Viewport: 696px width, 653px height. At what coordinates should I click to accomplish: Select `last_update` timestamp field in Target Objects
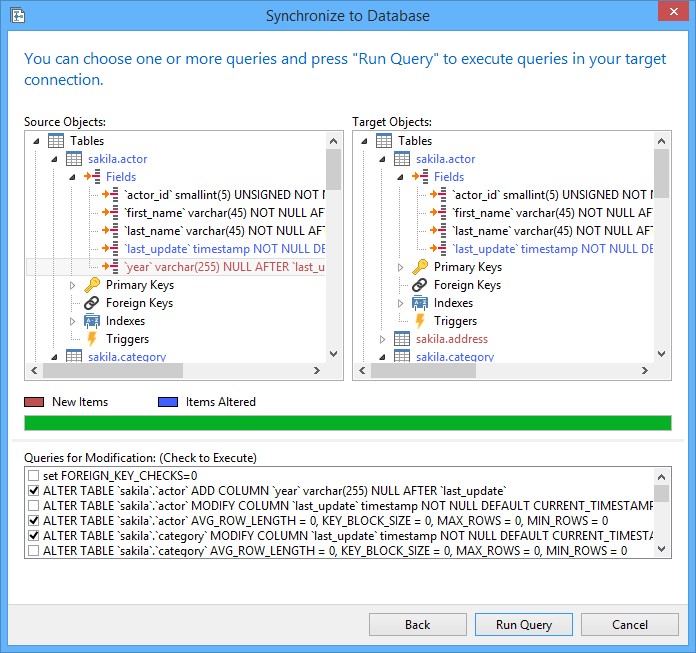[552, 249]
